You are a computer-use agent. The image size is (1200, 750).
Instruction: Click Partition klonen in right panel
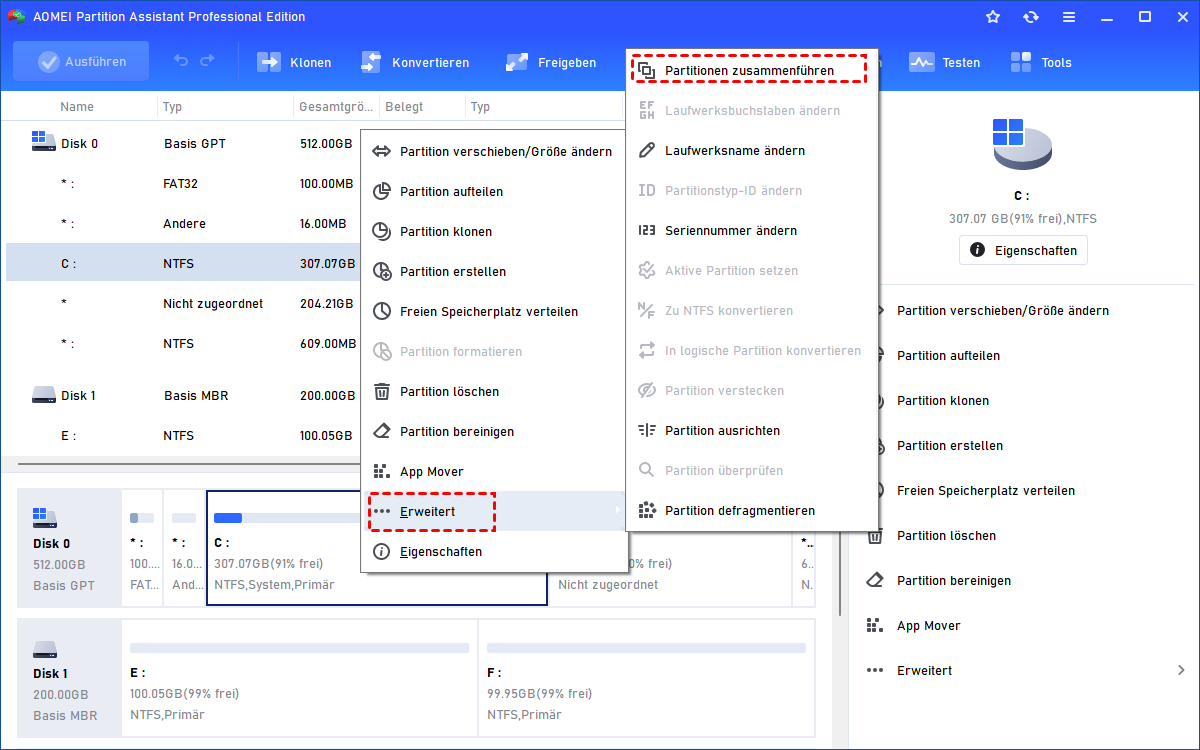pos(943,401)
